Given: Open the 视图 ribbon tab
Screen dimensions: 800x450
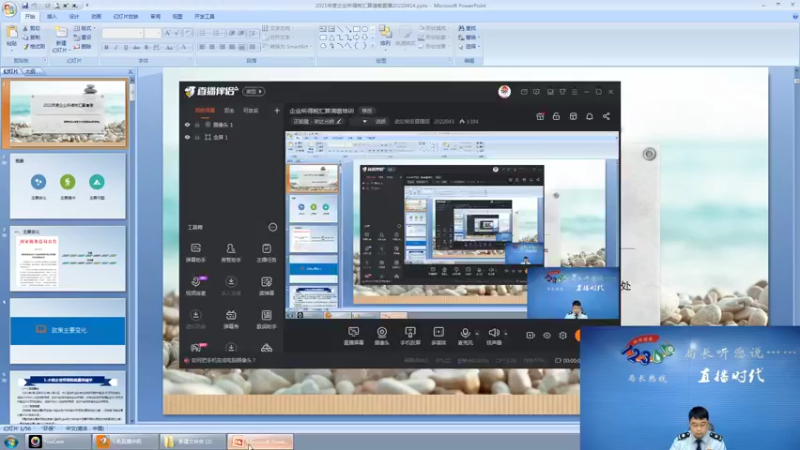Looking at the screenshot, I should tap(178, 16).
